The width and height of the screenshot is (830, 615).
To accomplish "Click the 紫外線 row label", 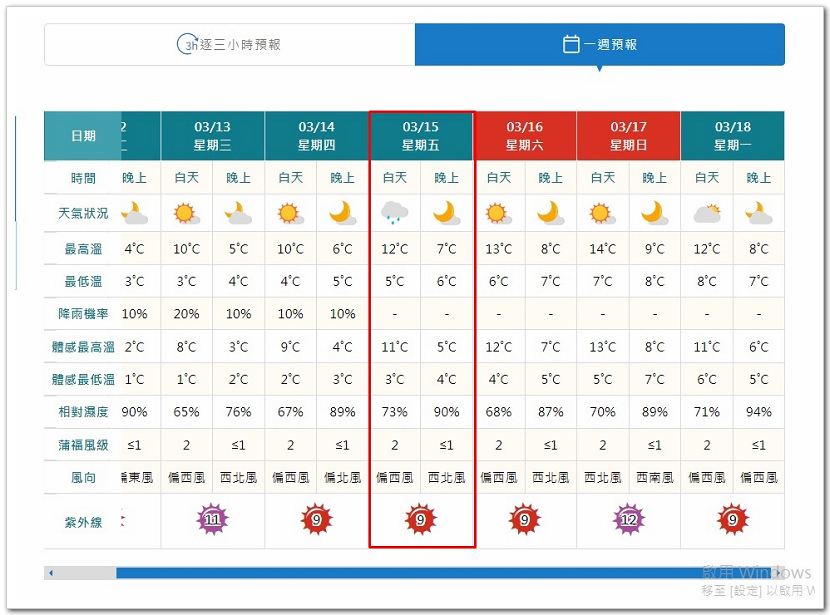I will click(83, 522).
